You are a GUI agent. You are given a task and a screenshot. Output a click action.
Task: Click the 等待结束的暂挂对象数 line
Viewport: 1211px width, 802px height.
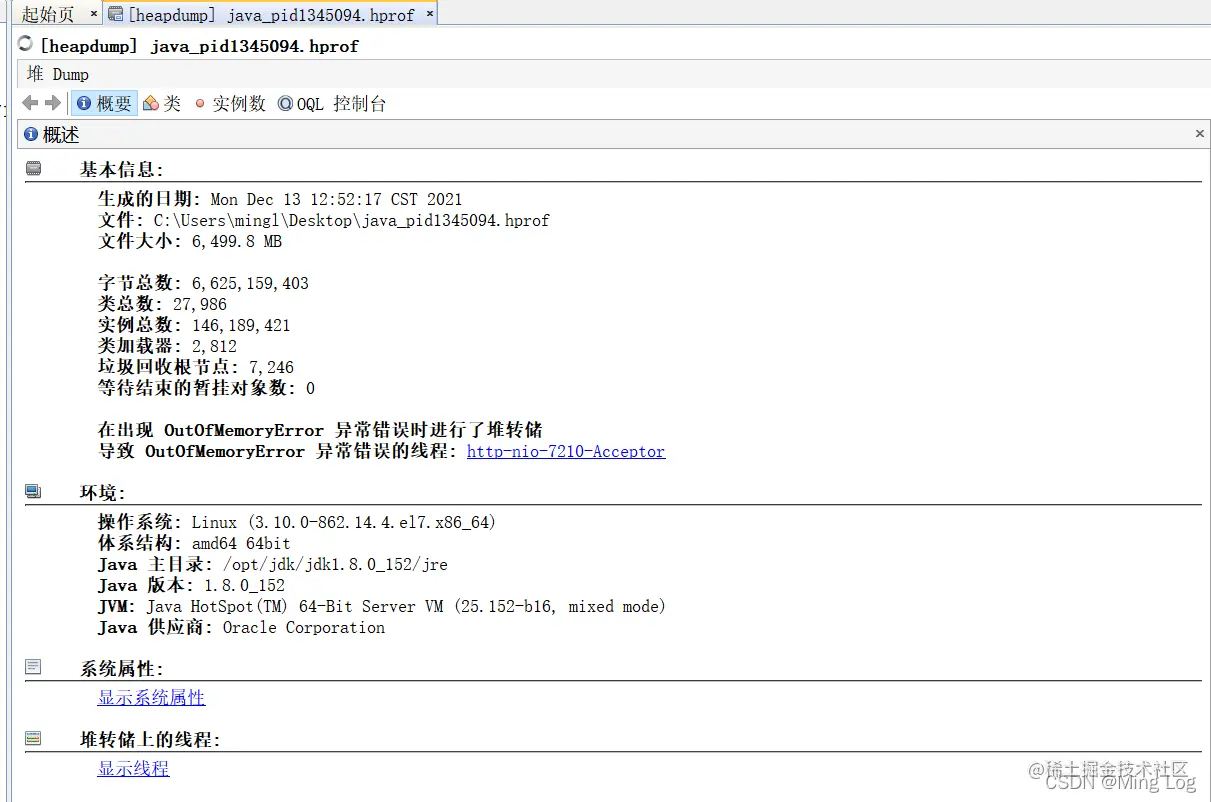[x=206, y=388]
